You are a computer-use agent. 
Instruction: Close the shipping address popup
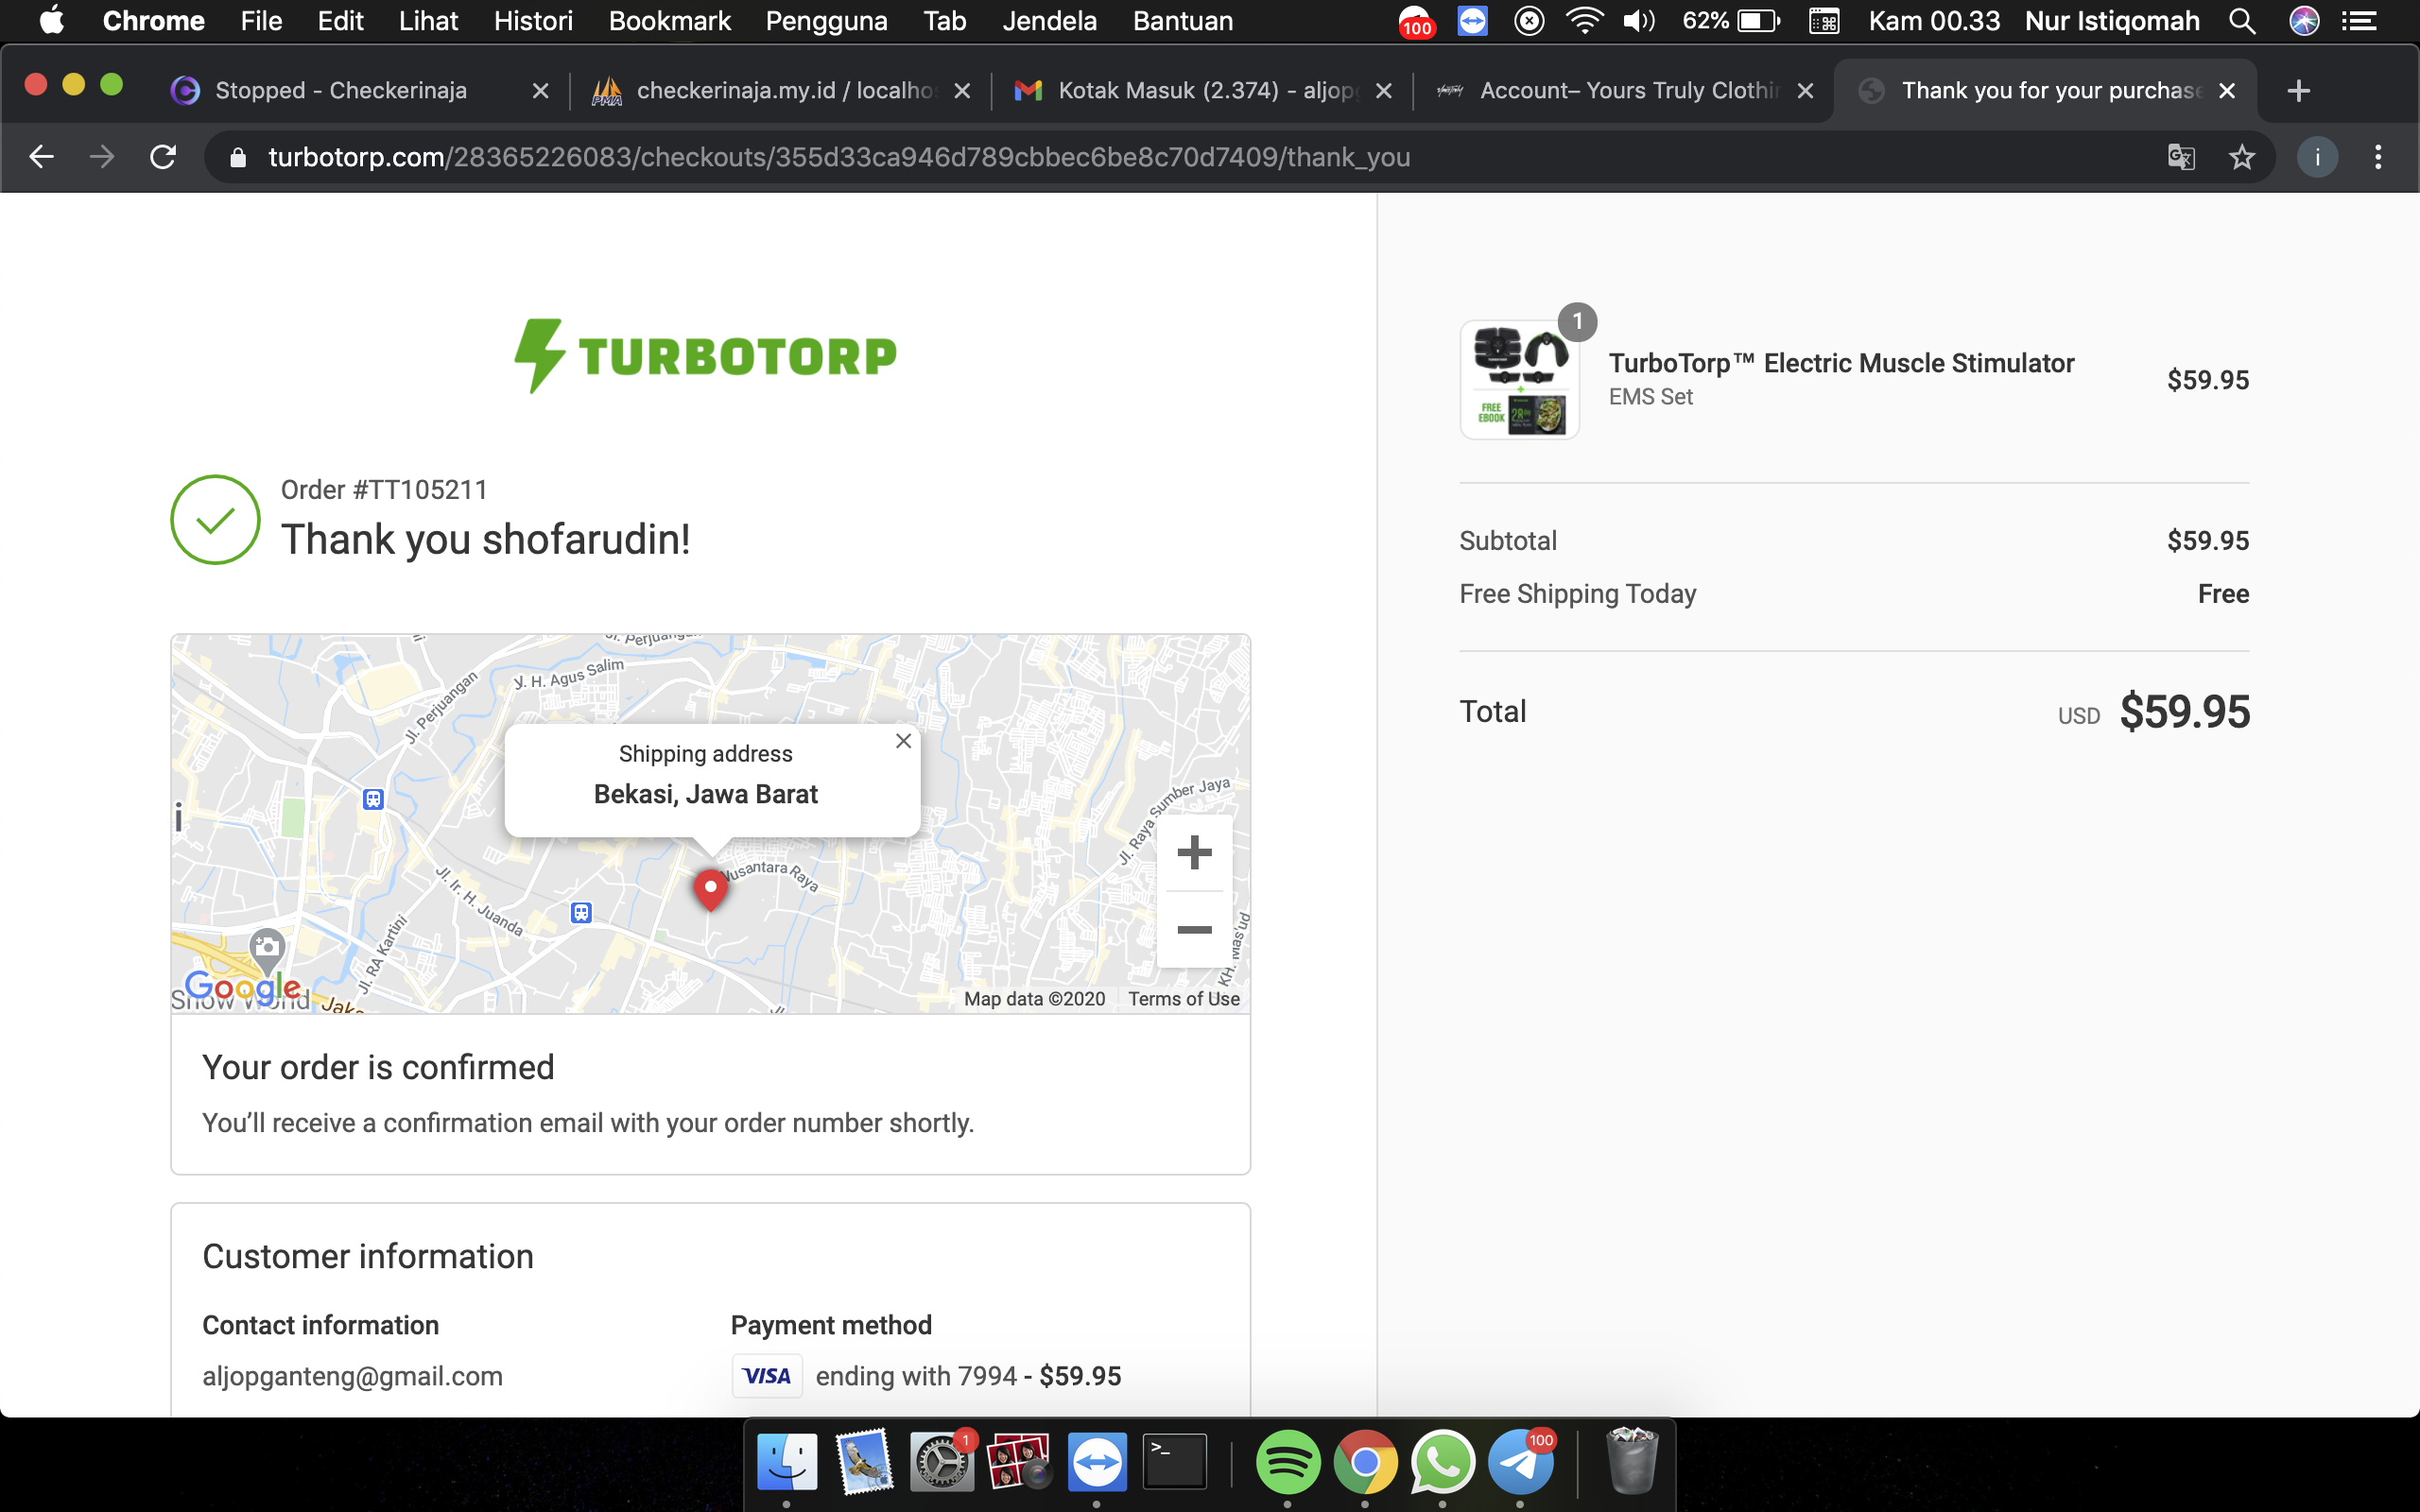pos(903,741)
